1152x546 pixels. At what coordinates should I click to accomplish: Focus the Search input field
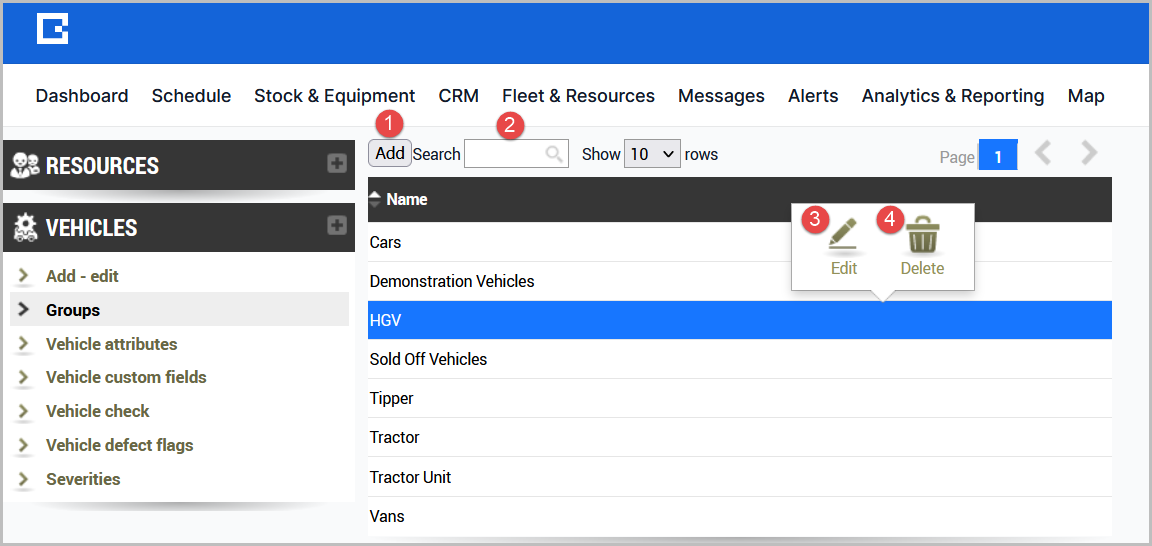click(x=516, y=154)
